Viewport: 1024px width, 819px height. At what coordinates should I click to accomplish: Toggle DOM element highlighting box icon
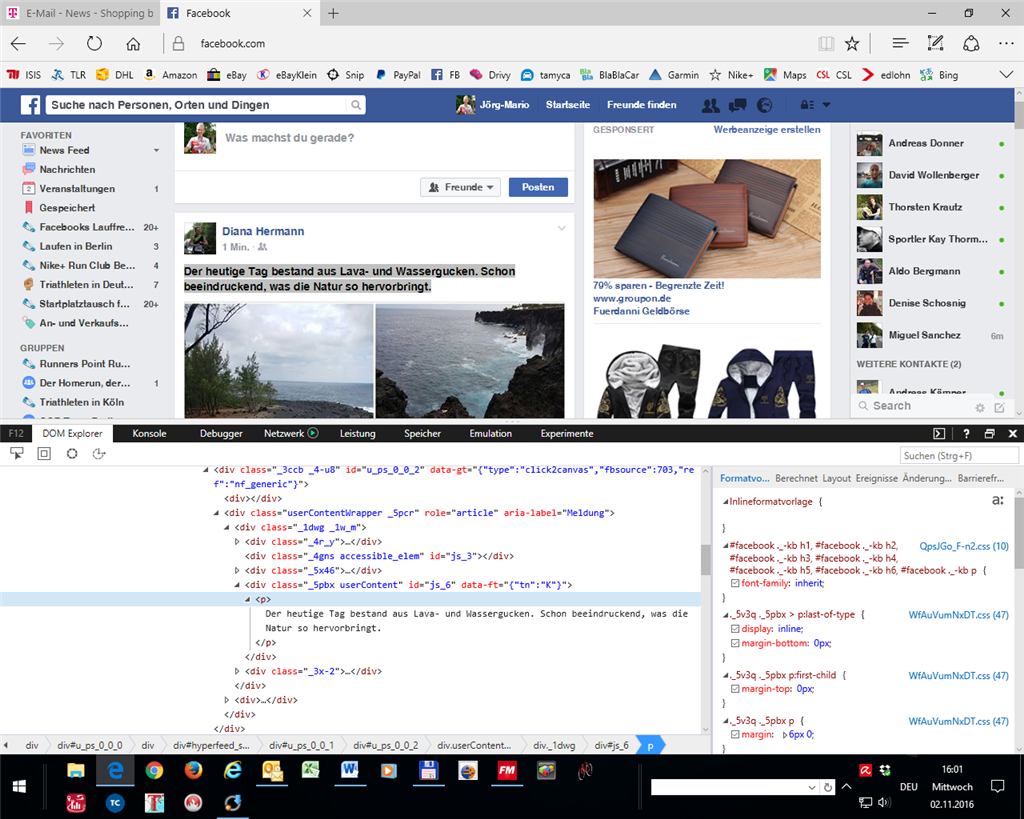(44, 453)
